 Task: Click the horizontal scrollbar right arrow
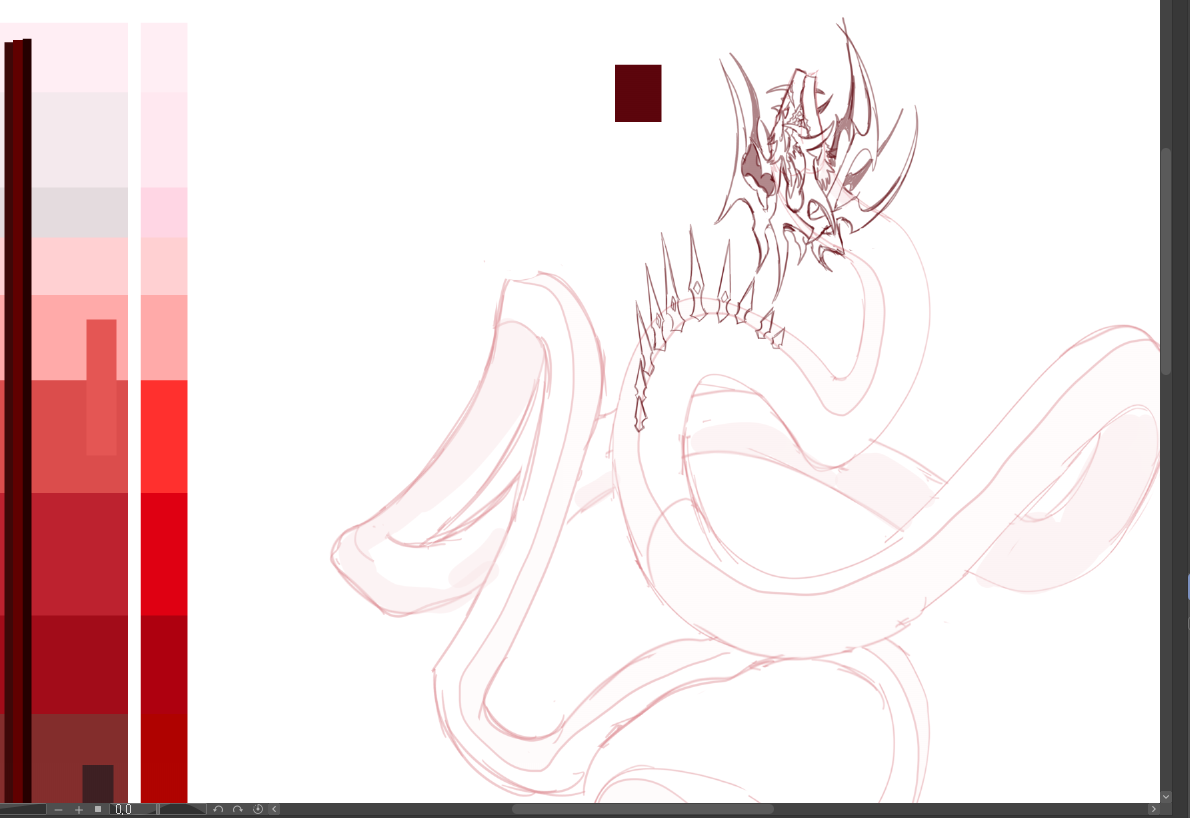(x=1153, y=809)
